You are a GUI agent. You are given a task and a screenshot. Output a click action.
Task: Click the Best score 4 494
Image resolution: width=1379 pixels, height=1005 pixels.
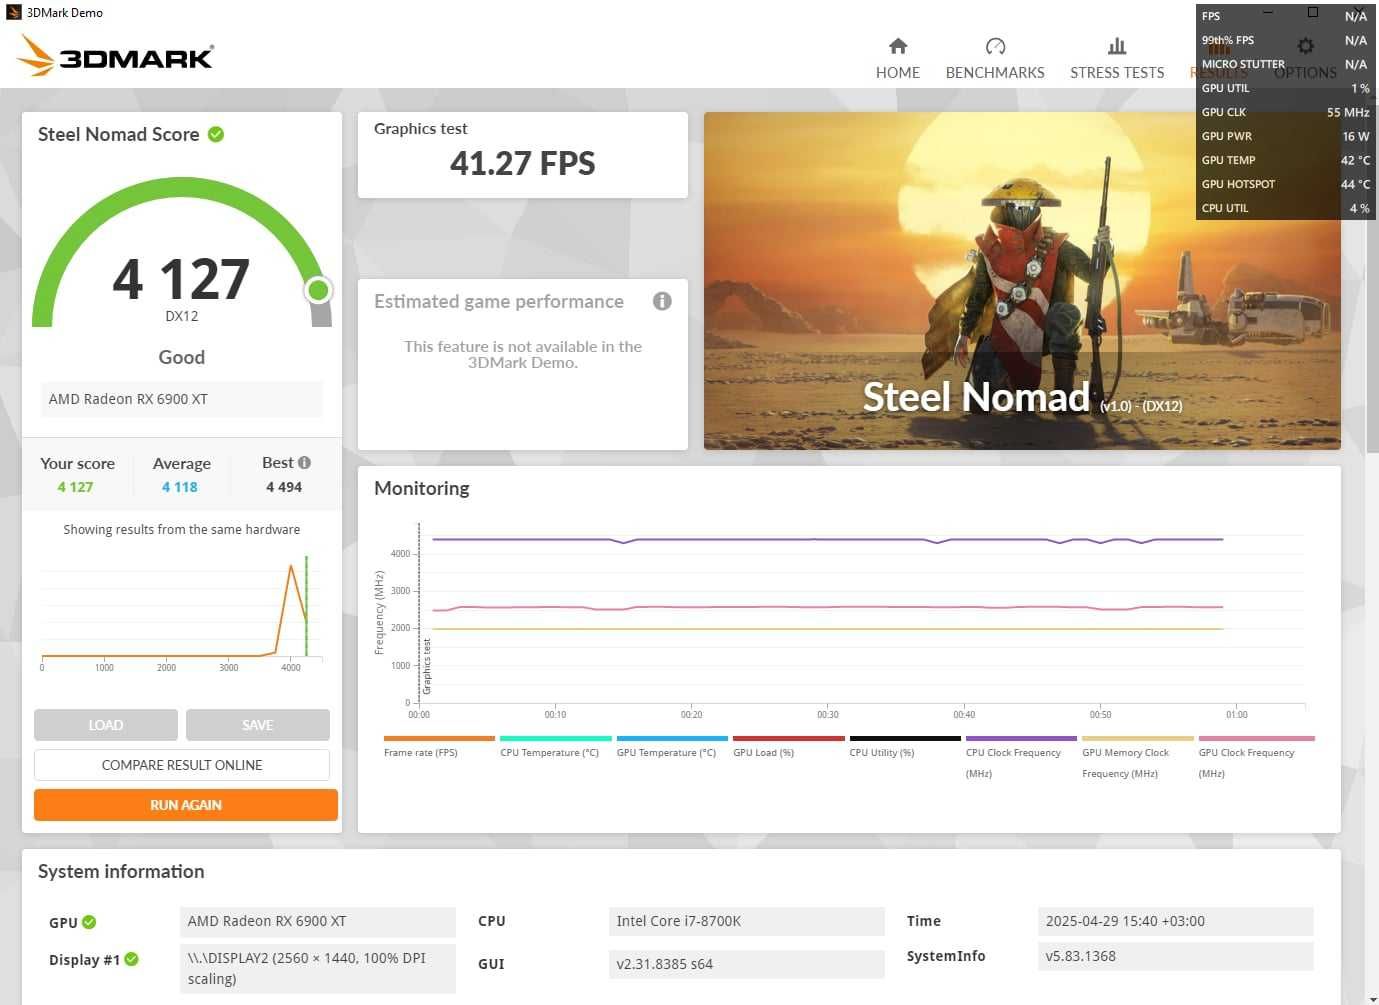tap(284, 487)
